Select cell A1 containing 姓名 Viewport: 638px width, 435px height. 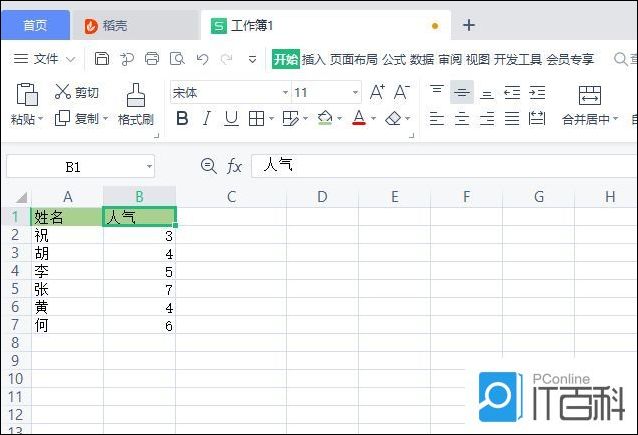(x=67, y=216)
